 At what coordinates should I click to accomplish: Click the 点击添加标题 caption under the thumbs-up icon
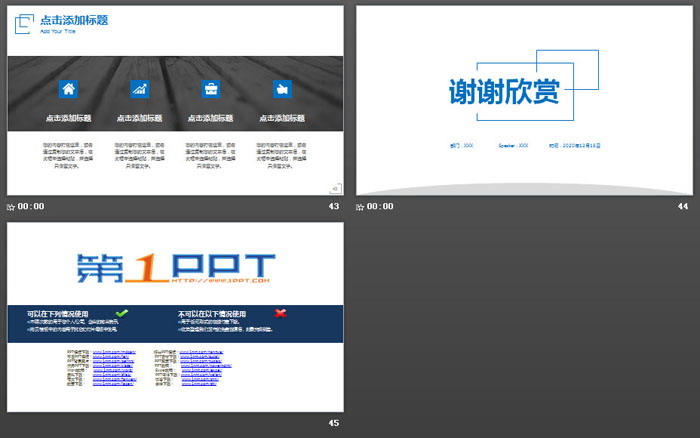[x=282, y=118]
